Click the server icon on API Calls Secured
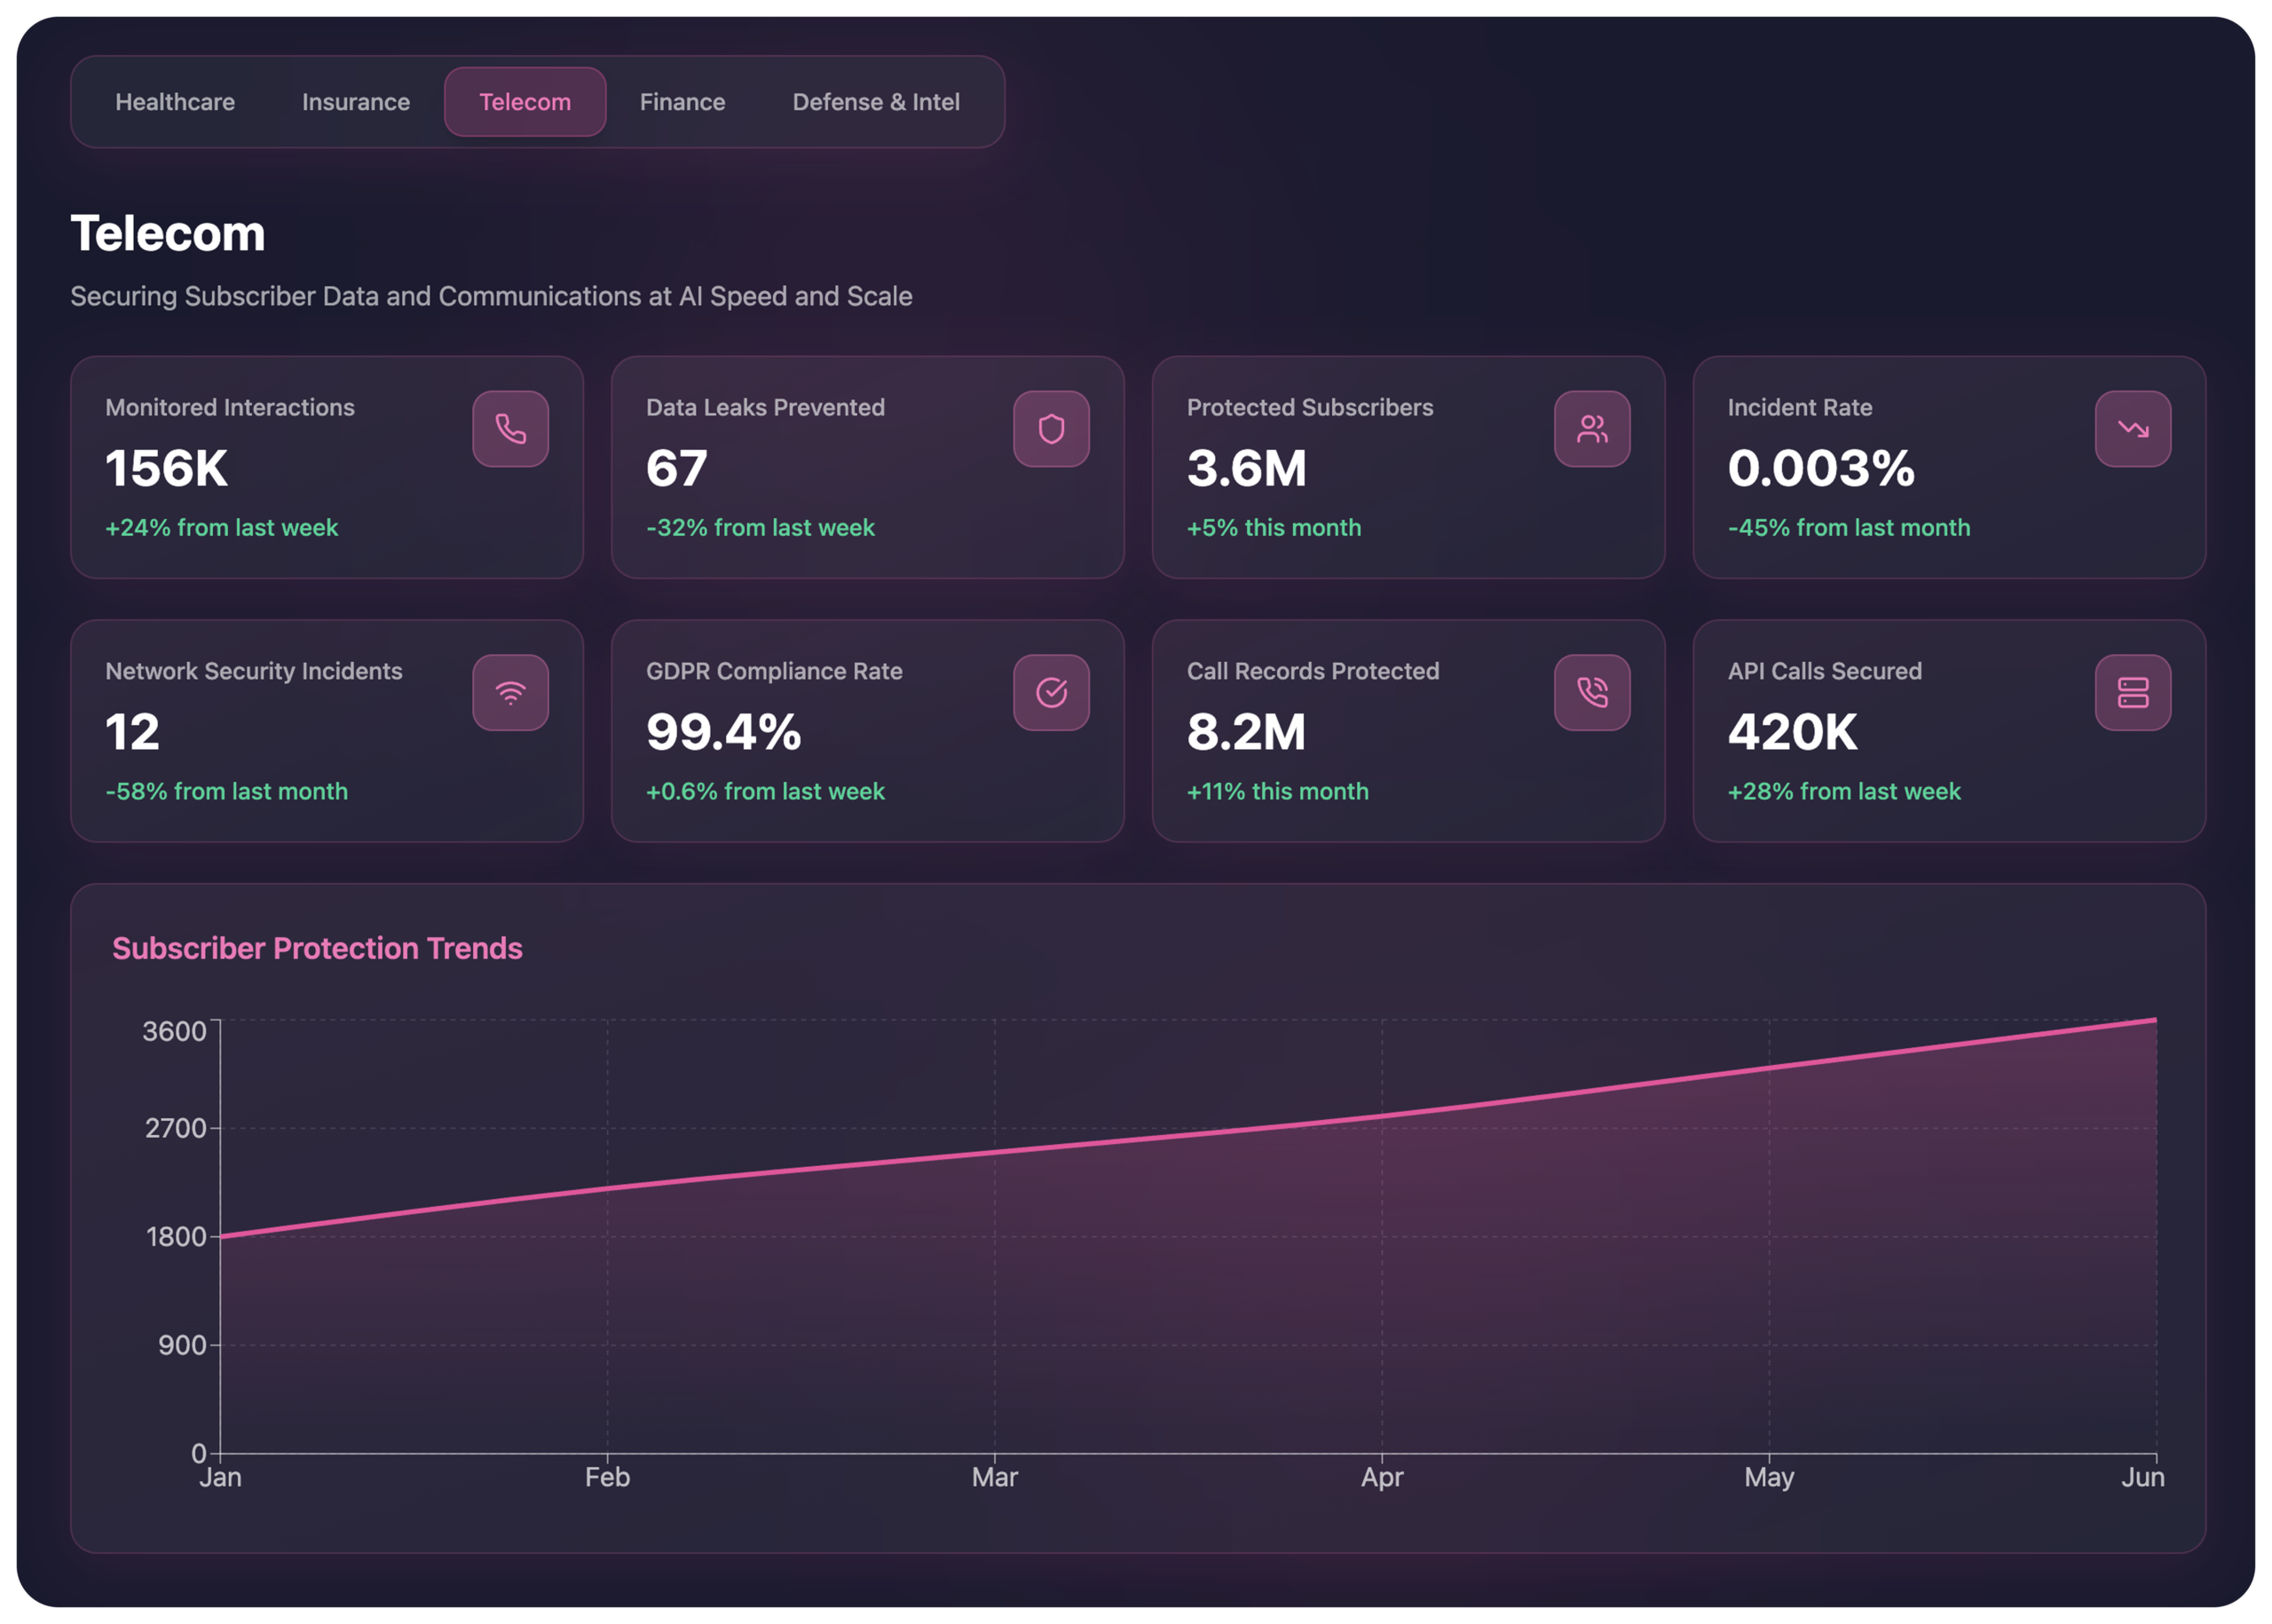 pos(2132,693)
